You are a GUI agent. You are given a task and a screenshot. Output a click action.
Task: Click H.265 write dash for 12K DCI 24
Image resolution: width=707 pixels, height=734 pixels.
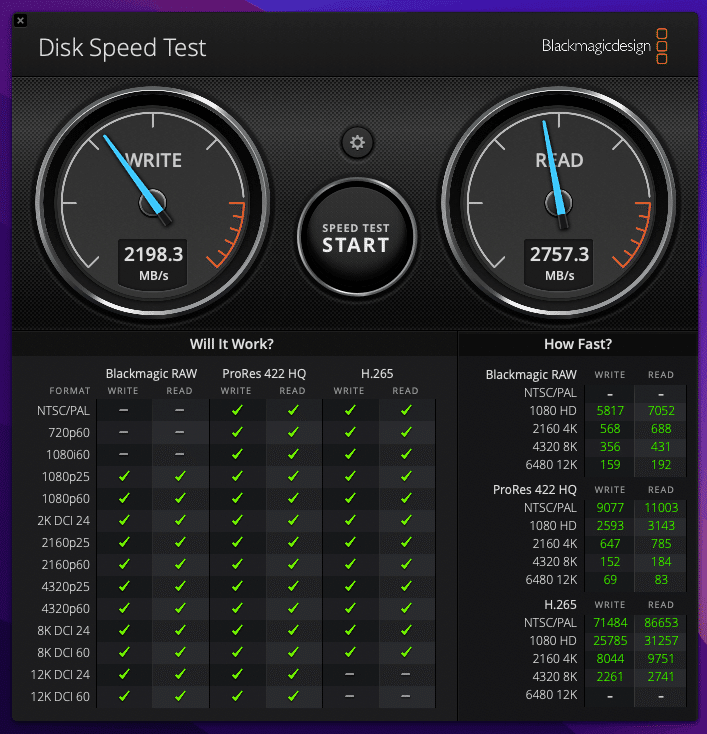(x=349, y=674)
